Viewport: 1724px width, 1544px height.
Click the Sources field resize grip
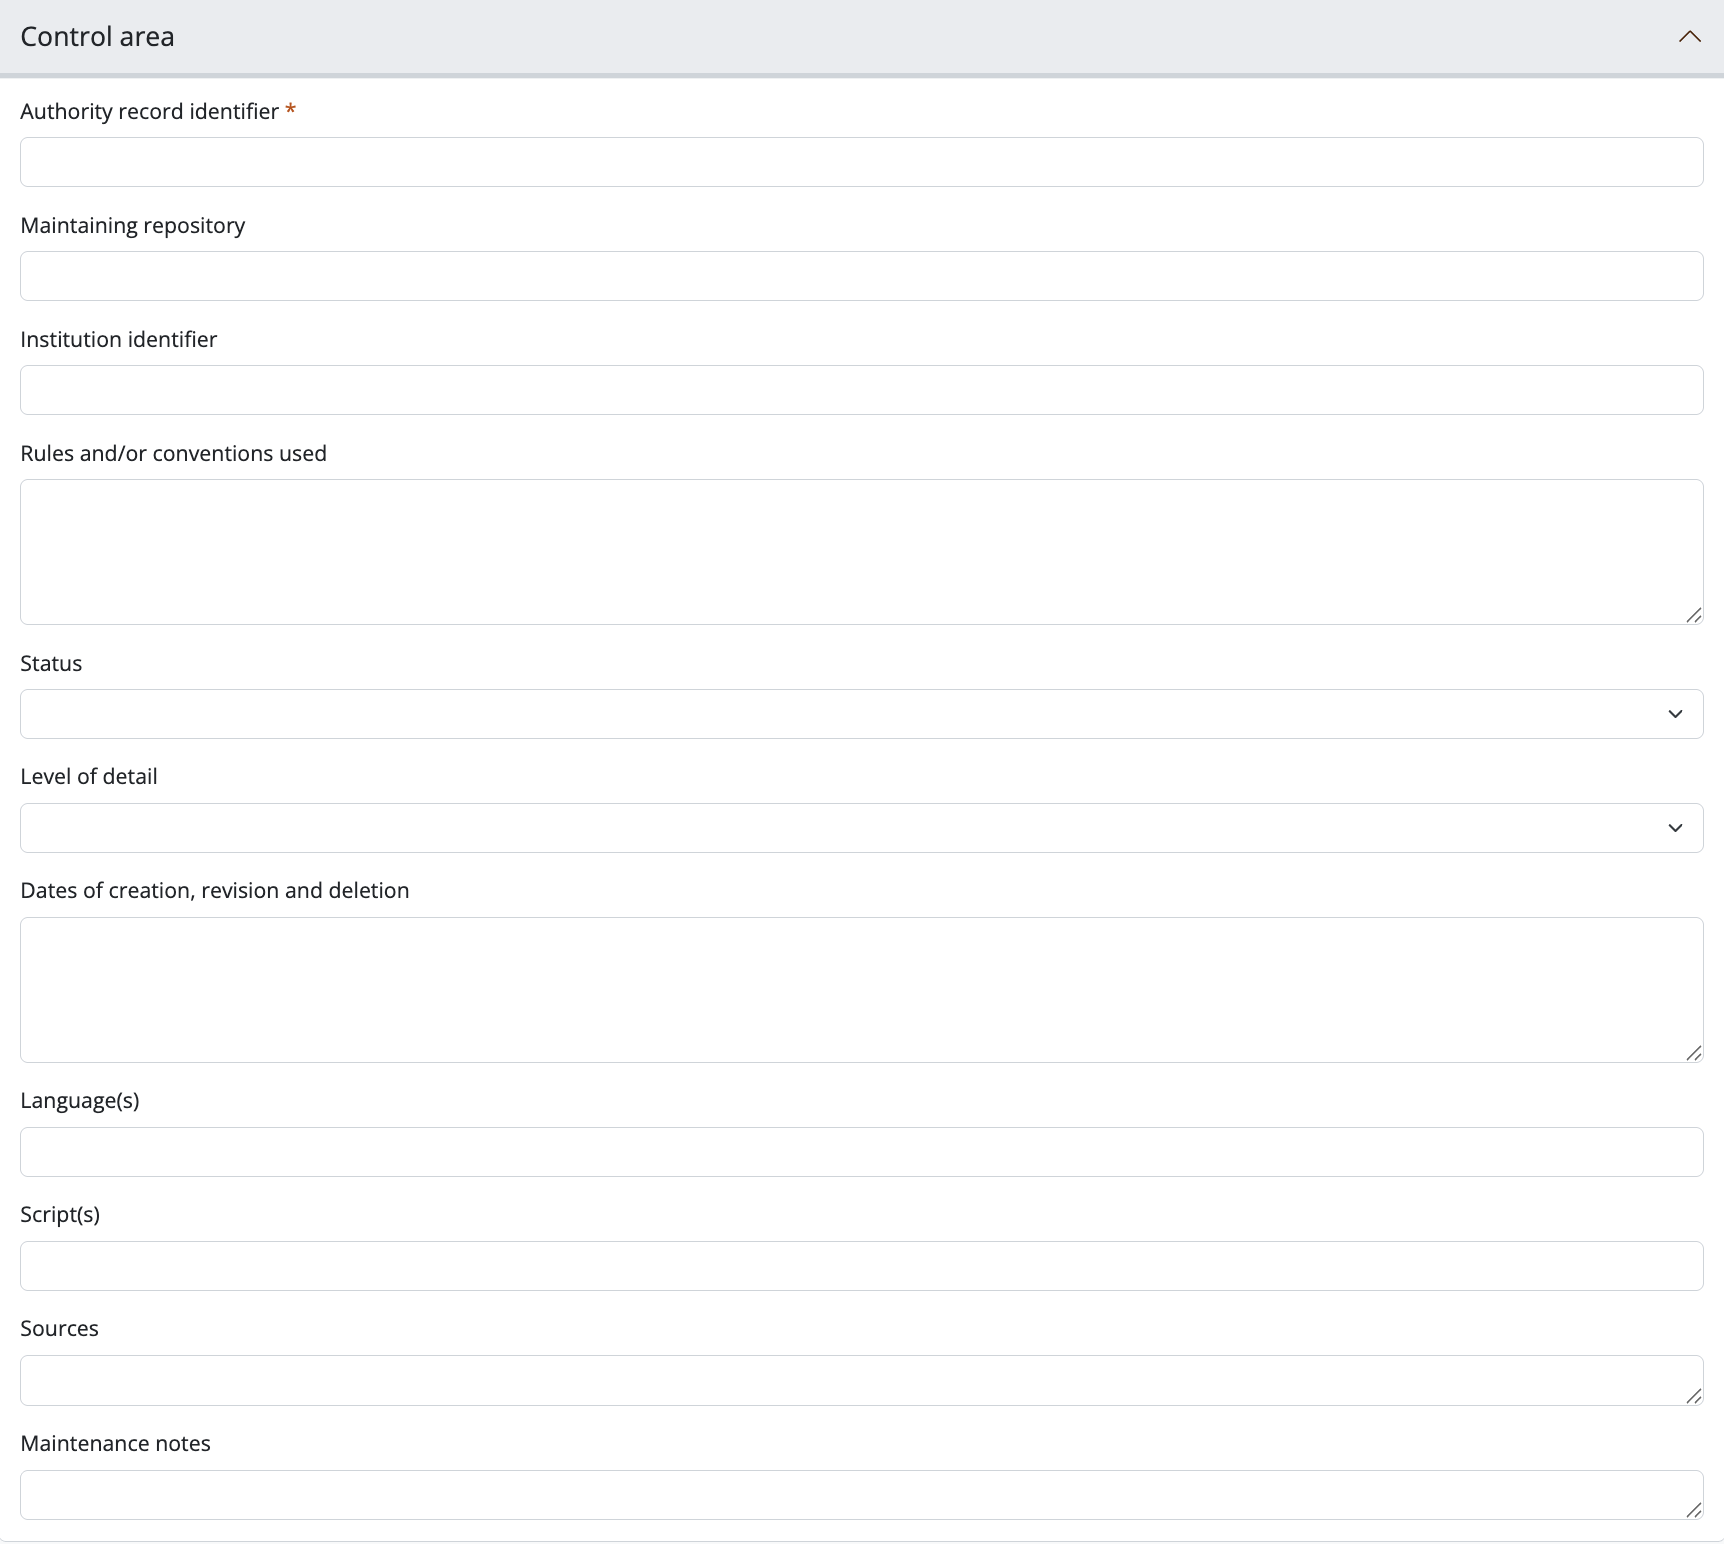(1693, 1396)
